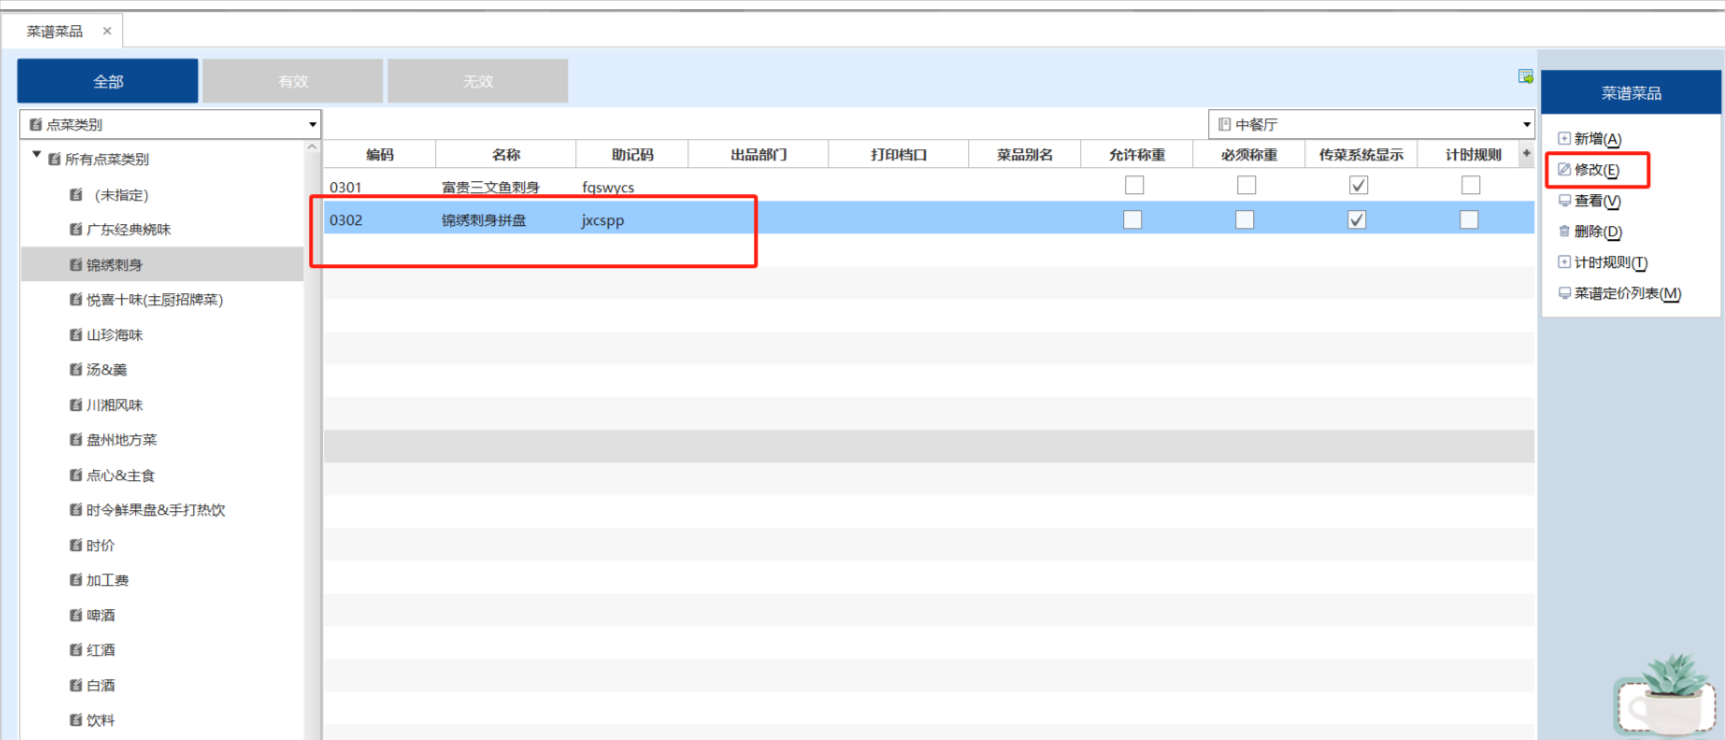
Task: Select the 全部 filter button
Action: coord(108,81)
